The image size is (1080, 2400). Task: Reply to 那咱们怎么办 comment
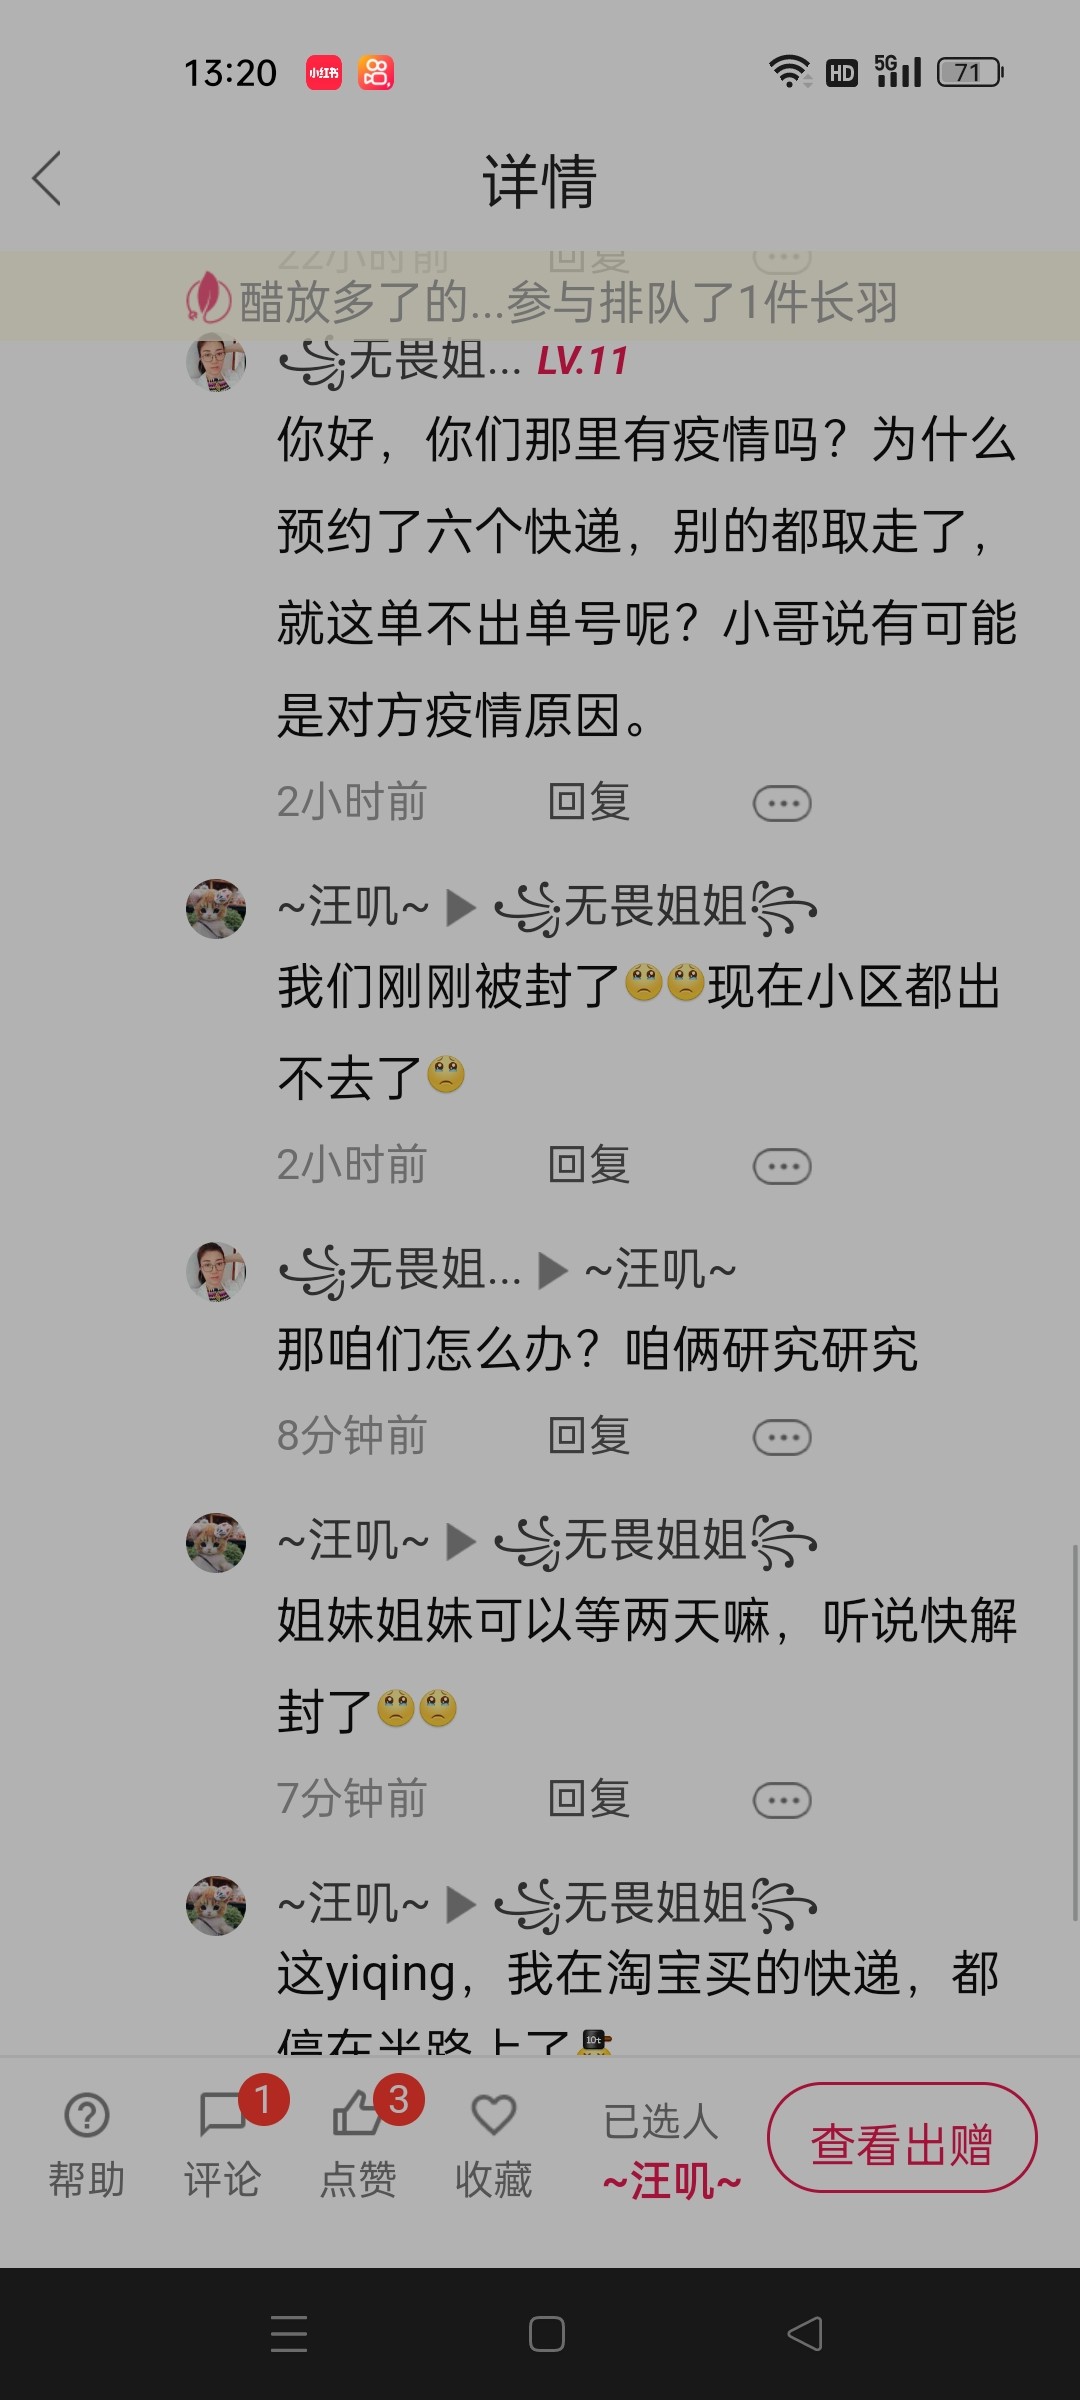588,1436
